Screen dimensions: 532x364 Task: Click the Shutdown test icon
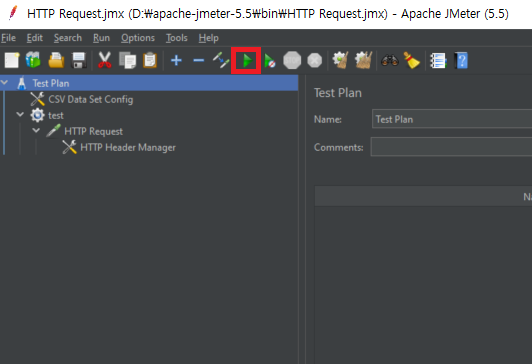click(315, 61)
